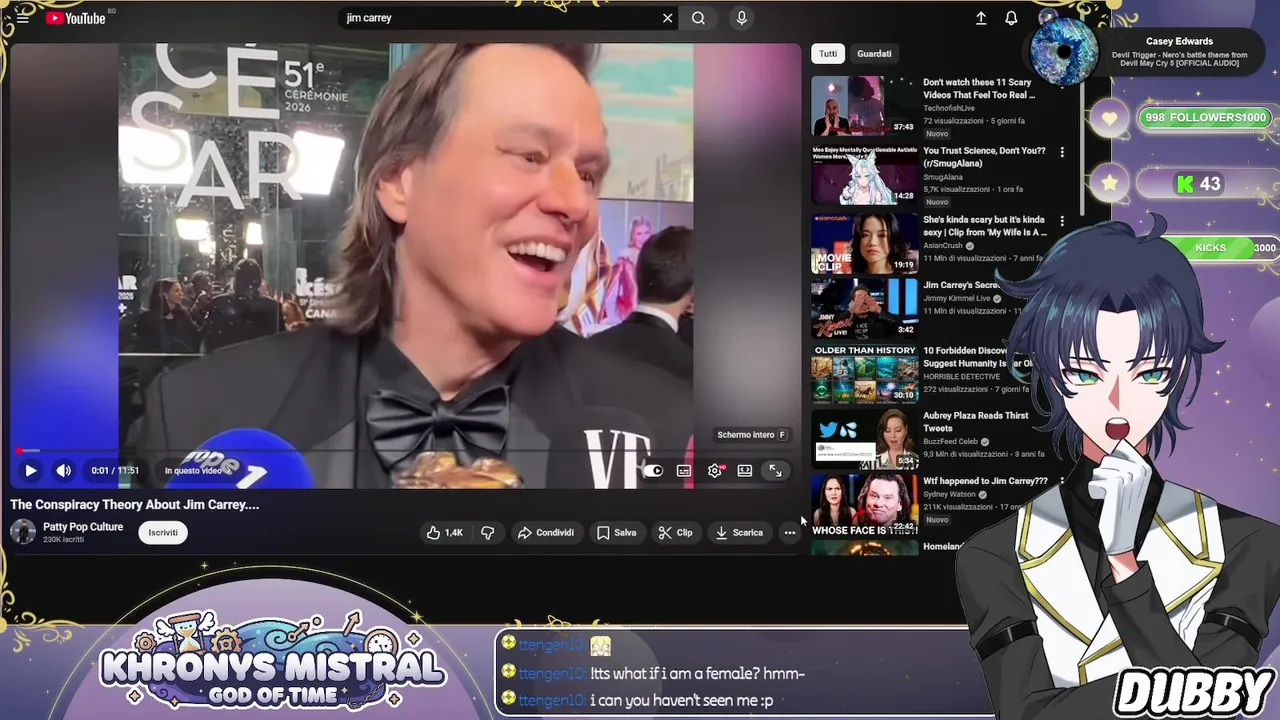Play the video

[x=30, y=470]
